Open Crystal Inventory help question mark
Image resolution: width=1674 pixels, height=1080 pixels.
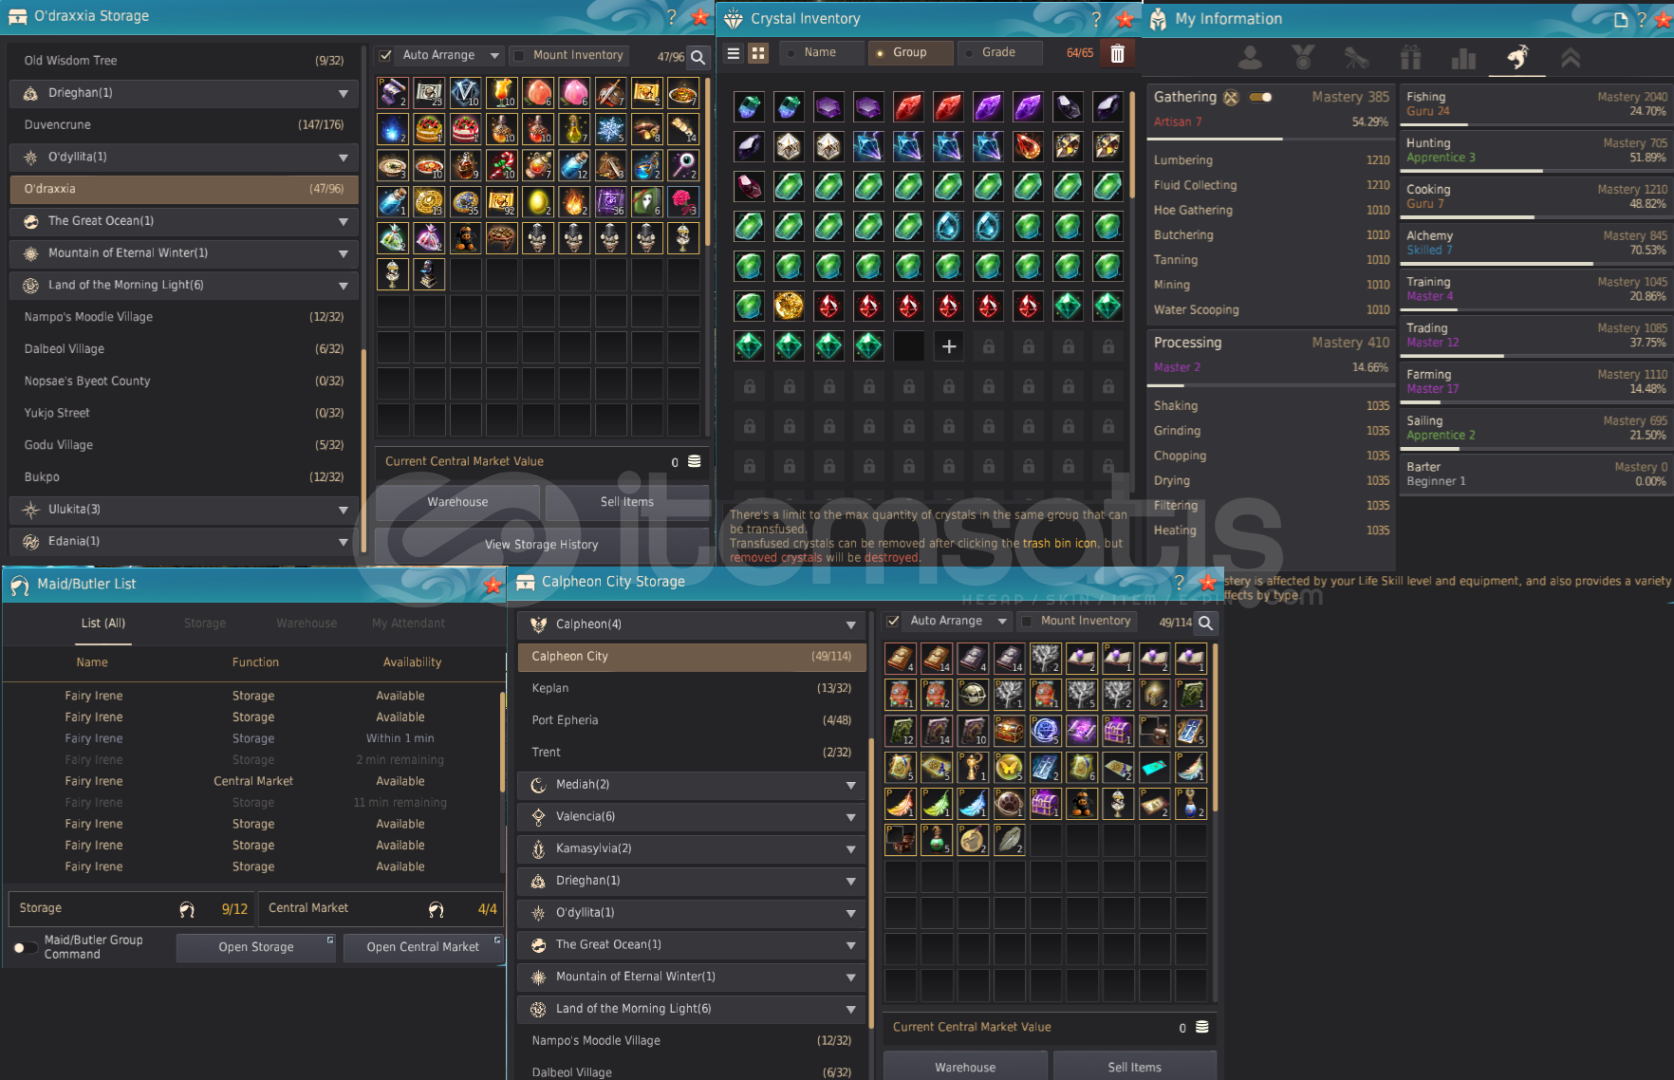tap(1096, 19)
